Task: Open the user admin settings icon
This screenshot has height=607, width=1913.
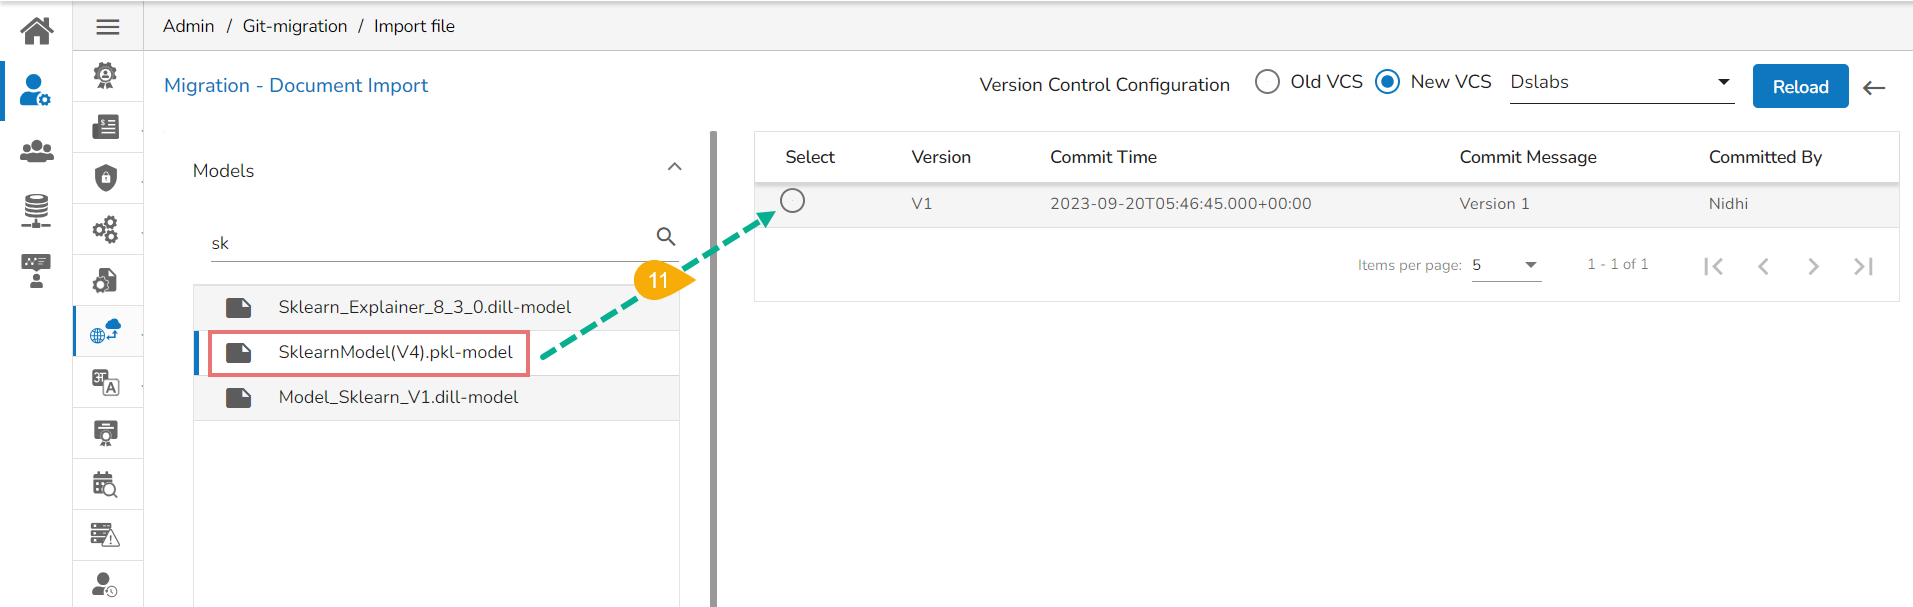Action: pos(36,91)
